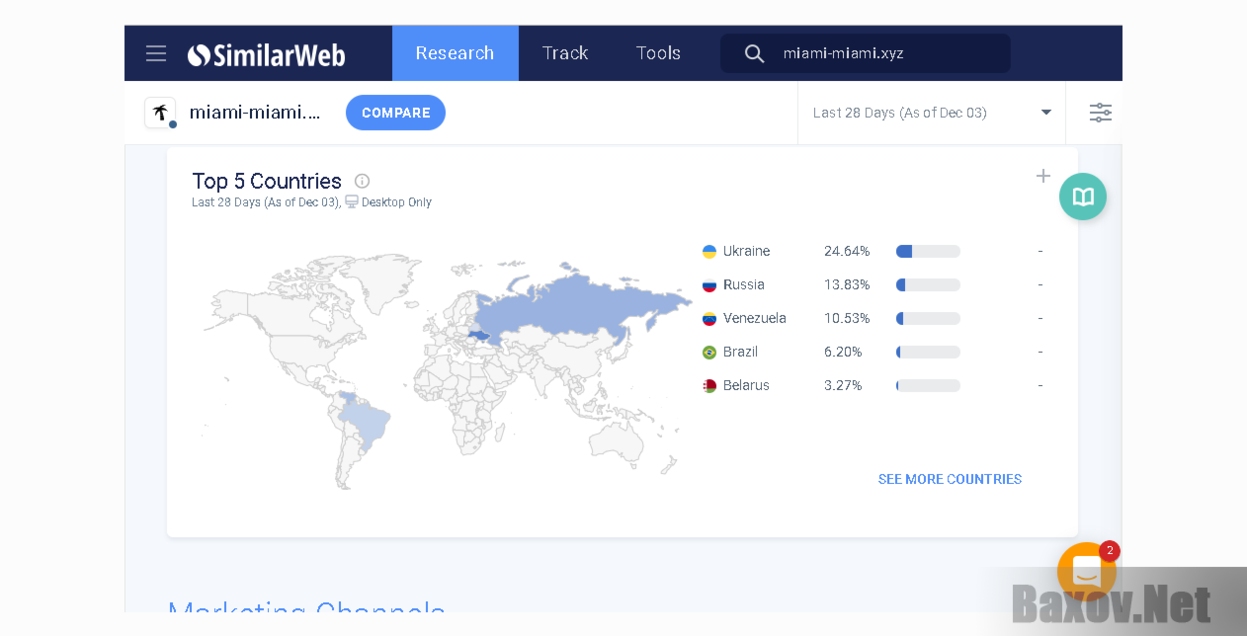Viewport: 1247px width, 636px height.
Task: Click the 13.83% value
Action: click(x=847, y=285)
